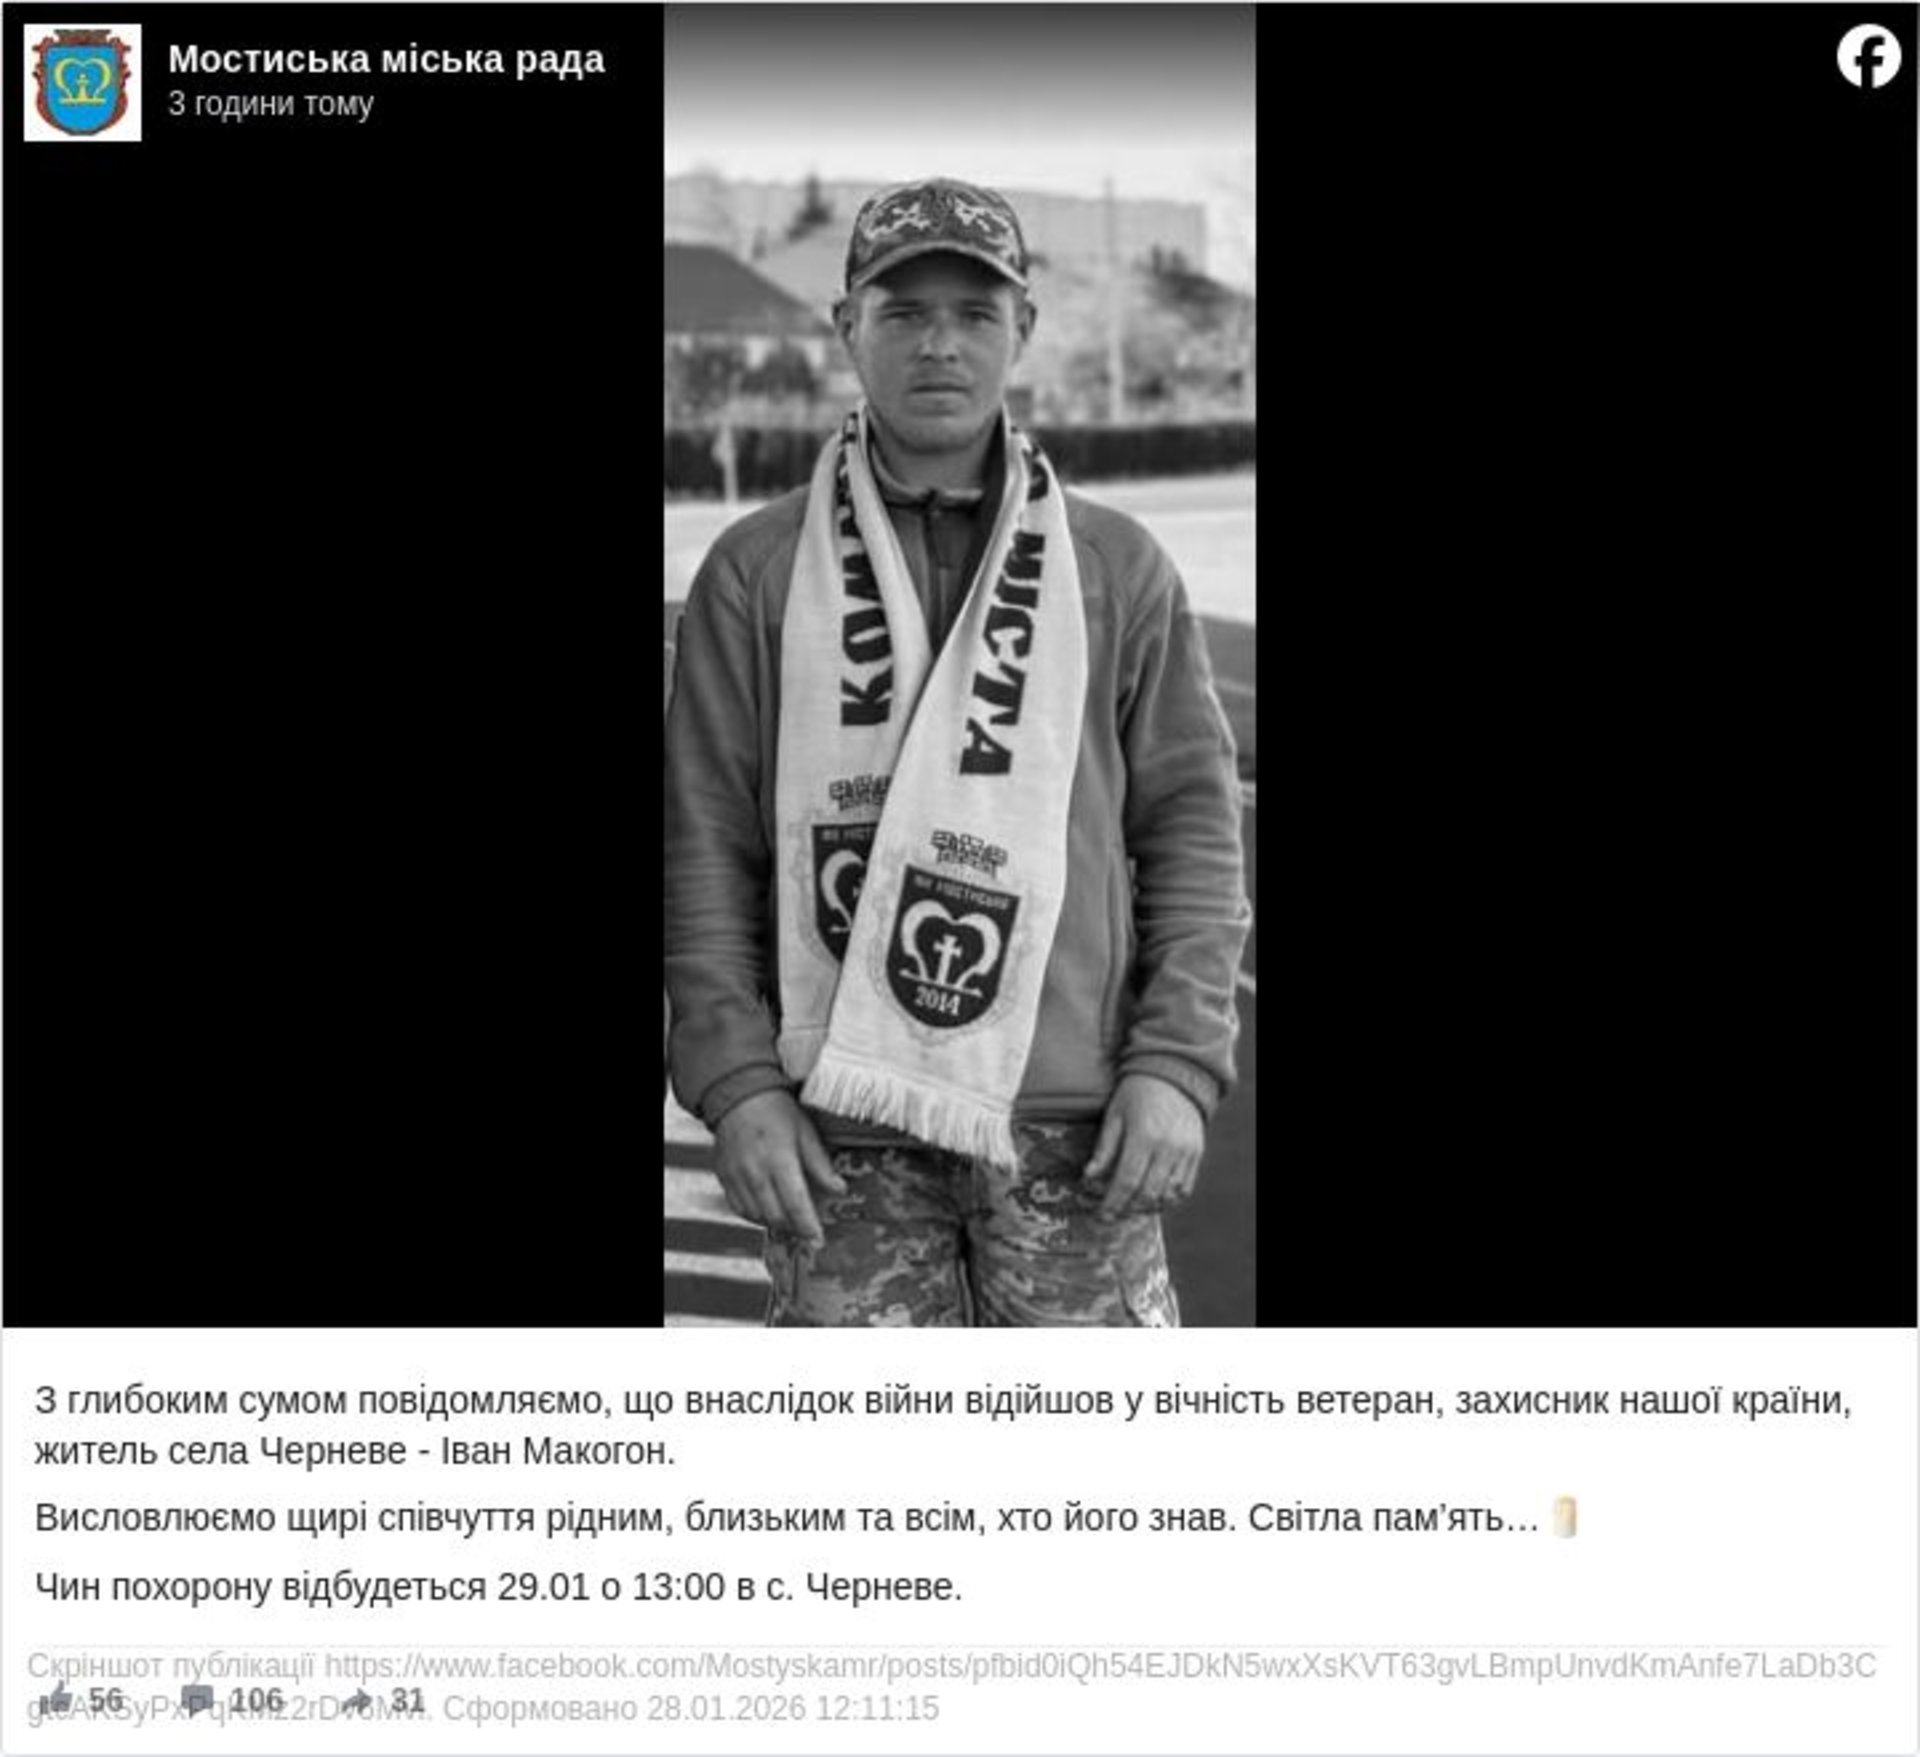Click the thumbs-up like icon
The width and height of the screenshot is (1920, 1757).
tap(59, 1697)
